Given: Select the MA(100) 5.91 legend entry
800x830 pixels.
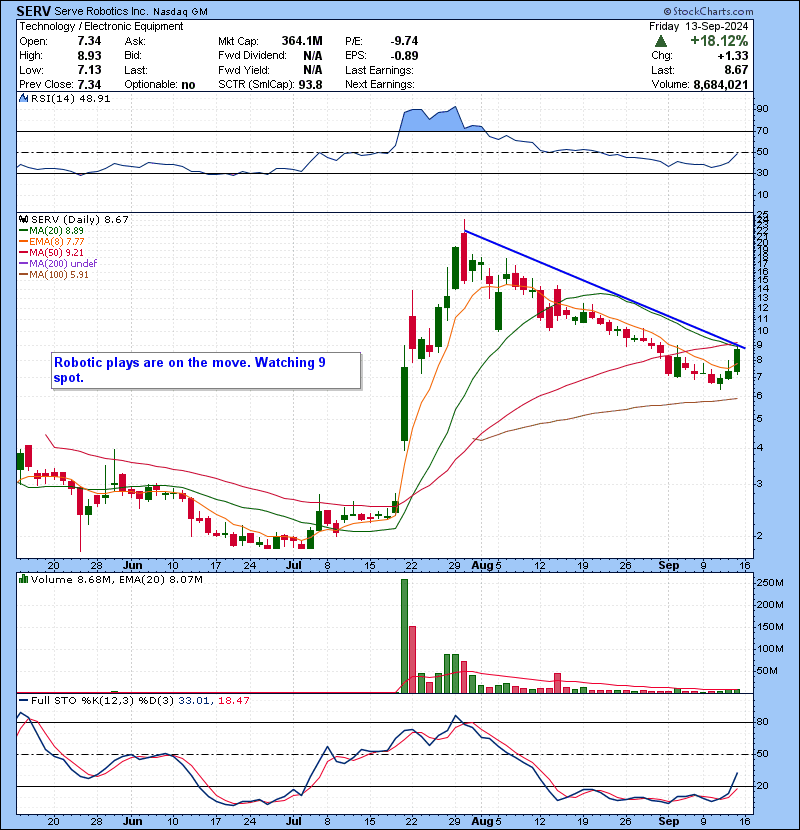Looking at the screenshot, I should click(x=54, y=274).
